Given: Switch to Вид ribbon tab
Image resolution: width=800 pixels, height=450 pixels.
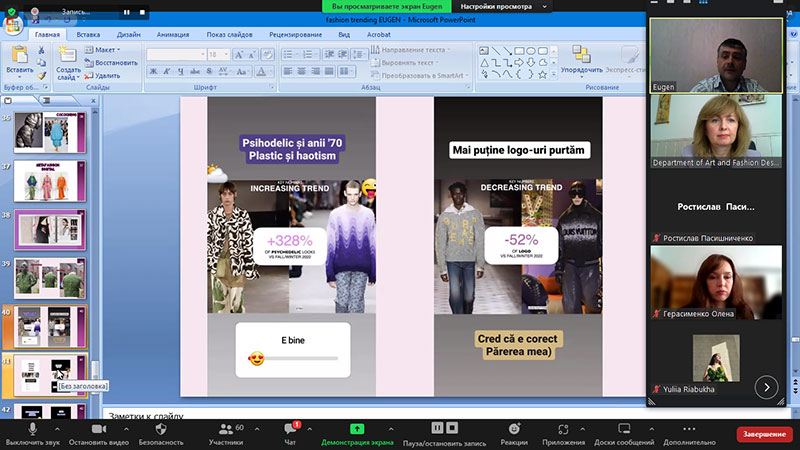Looking at the screenshot, I should 344,34.
